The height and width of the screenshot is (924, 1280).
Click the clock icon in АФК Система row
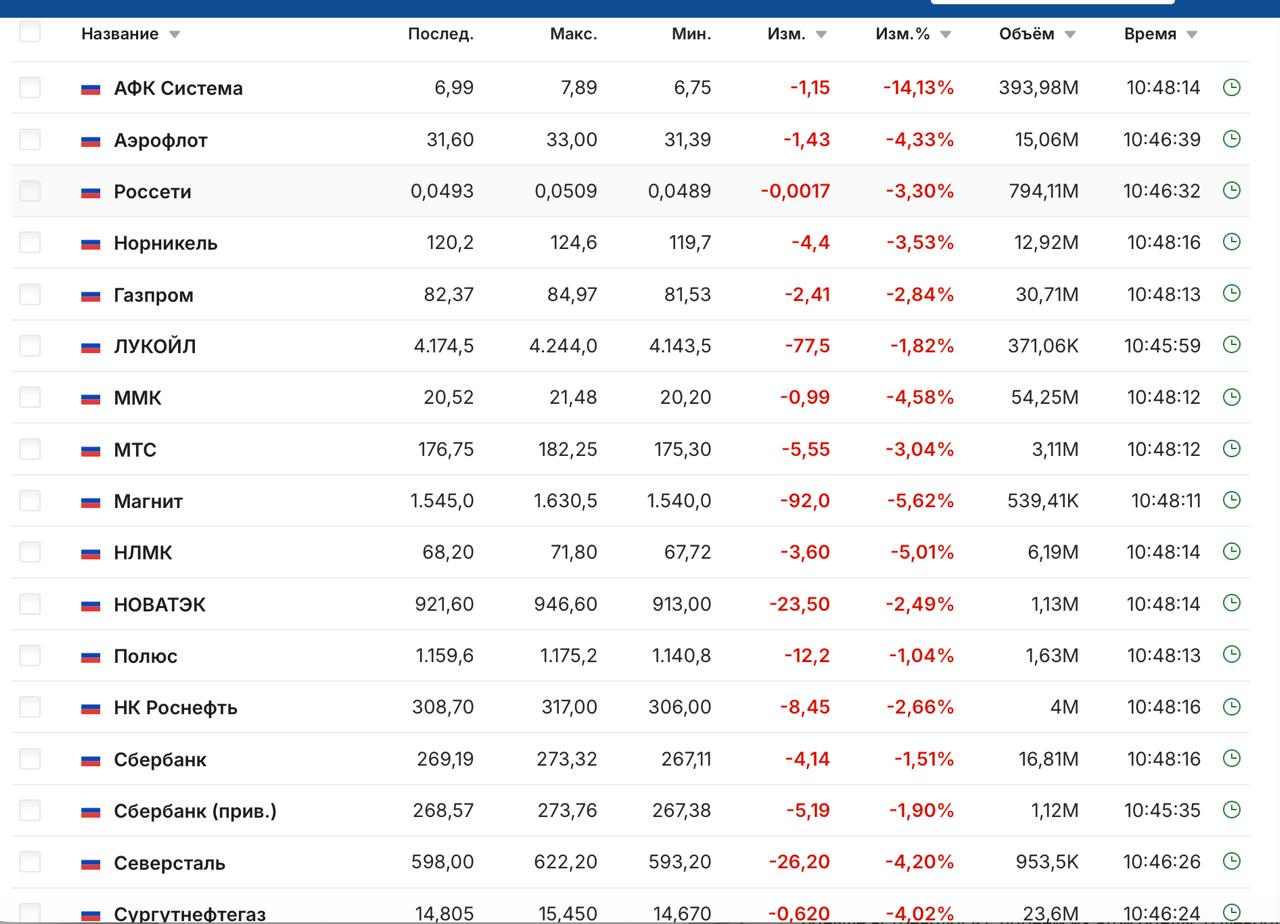click(1231, 87)
